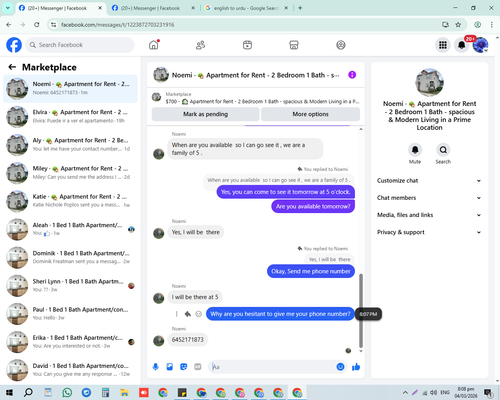Viewport: 500px width, 400px height.
Task: Attach a photo using the image icon
Action: click(170, 367)
